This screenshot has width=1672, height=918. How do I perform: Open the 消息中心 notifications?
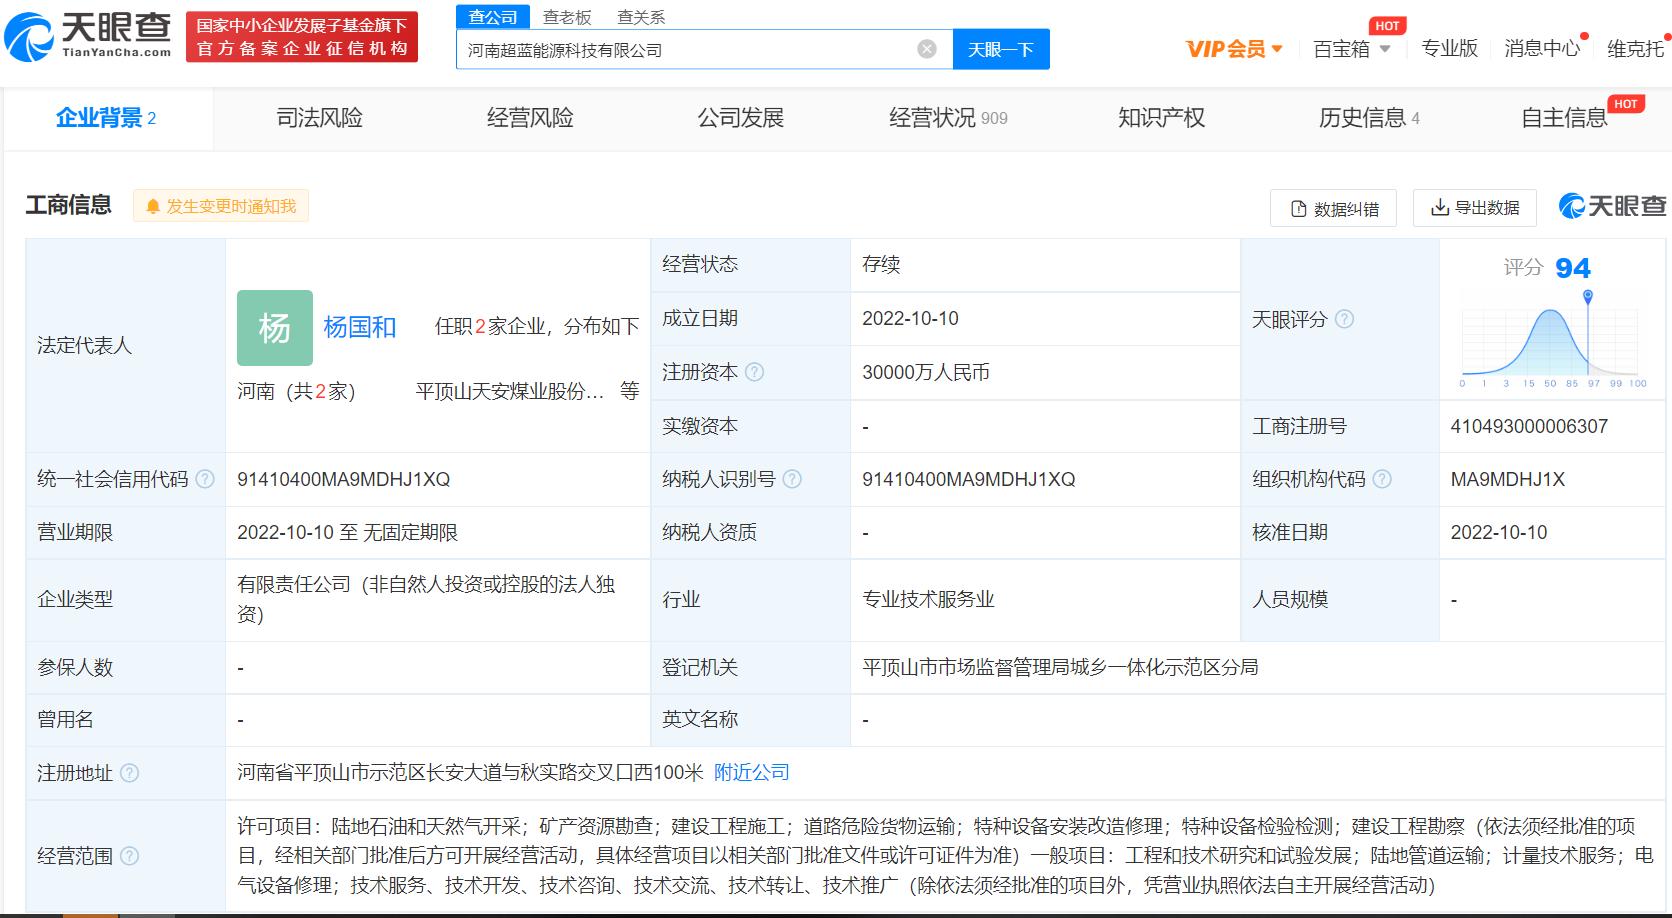pyautogui.click(x=1542, y=48)
